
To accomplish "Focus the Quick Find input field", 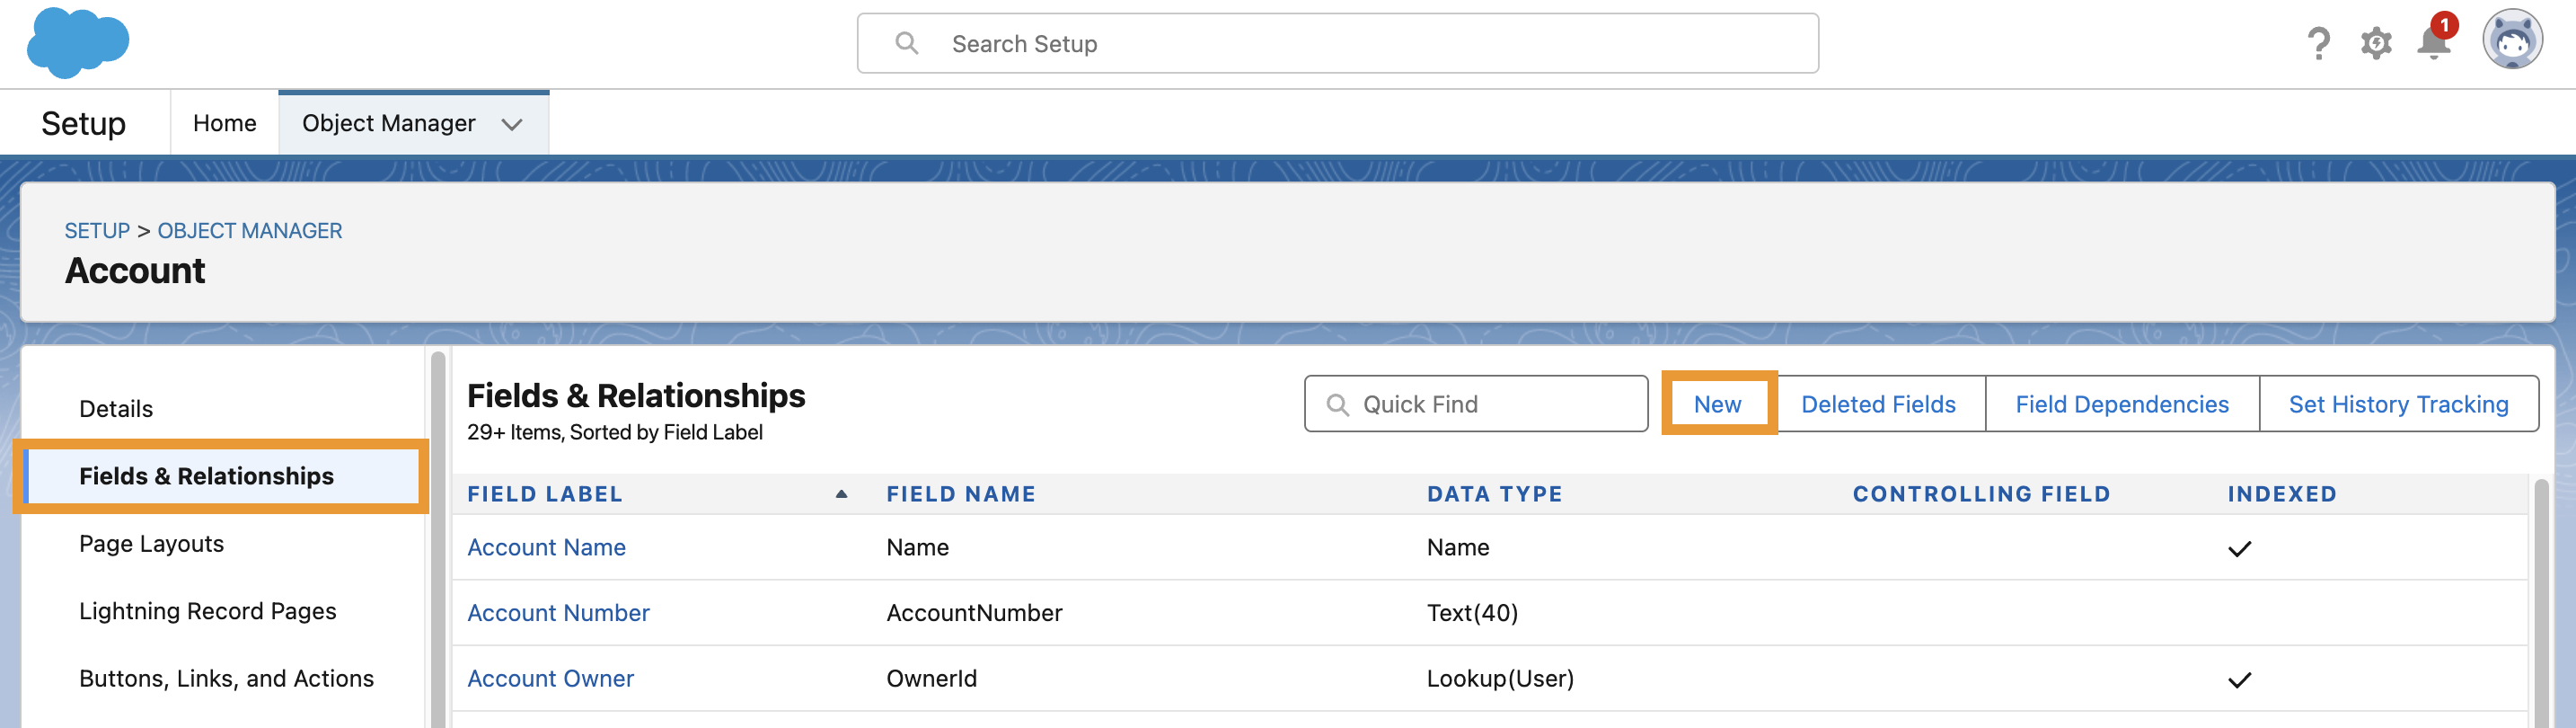I will 1476,404.
